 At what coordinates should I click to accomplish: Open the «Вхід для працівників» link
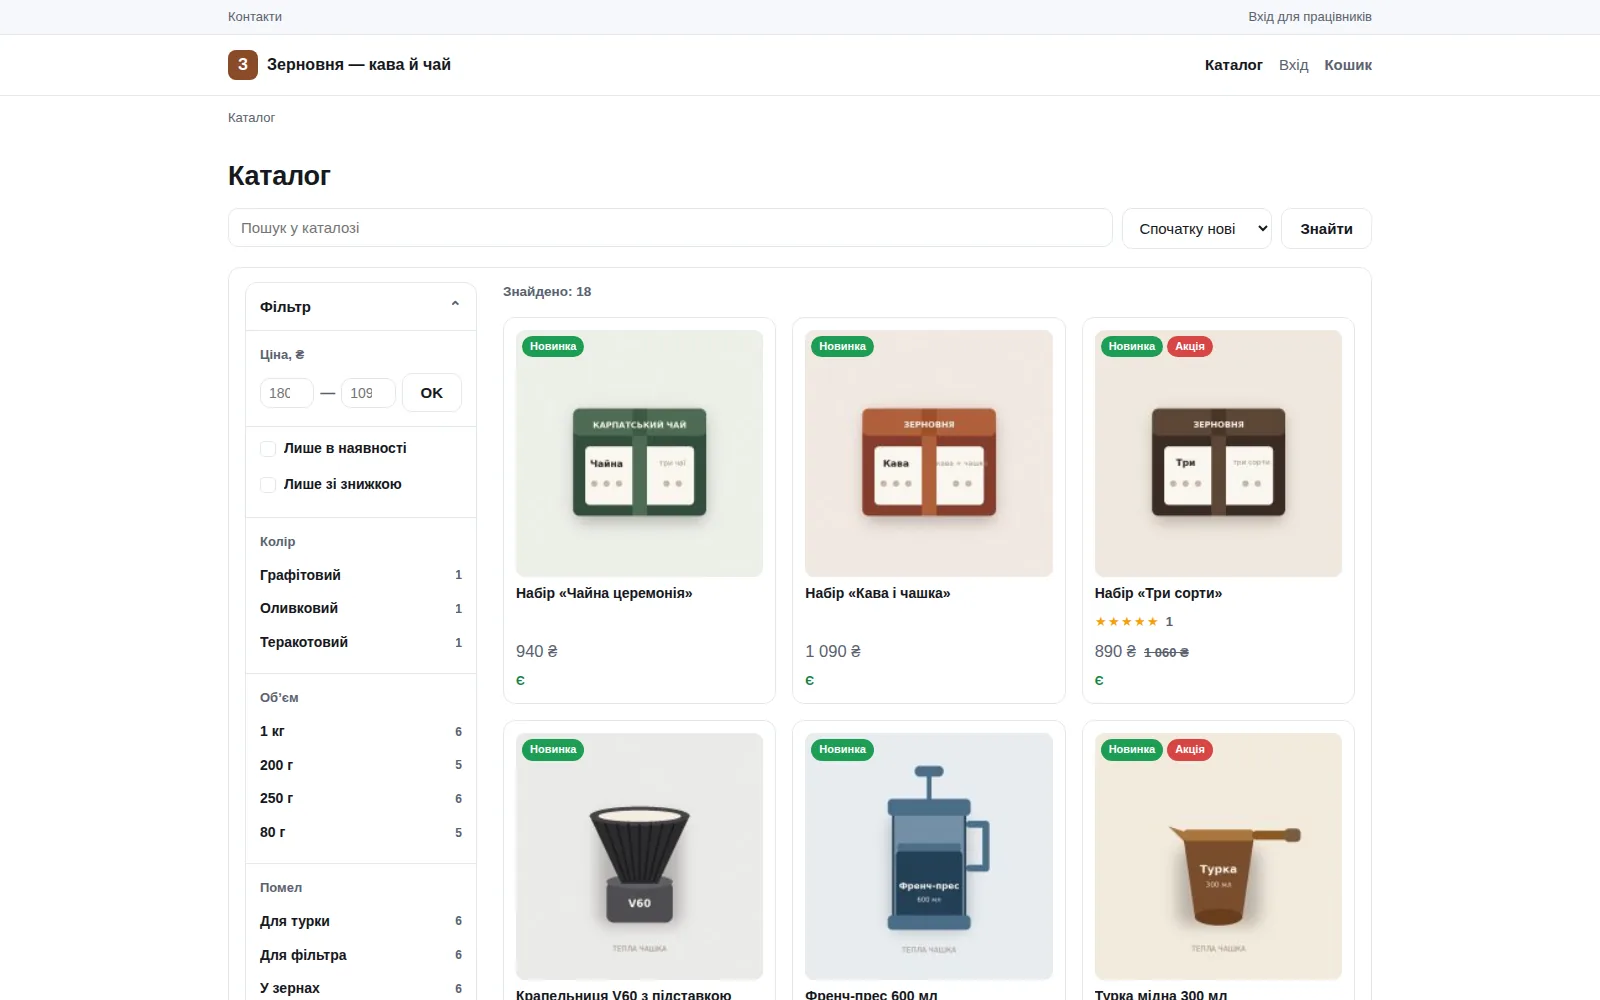click(x=1310, y=17)
